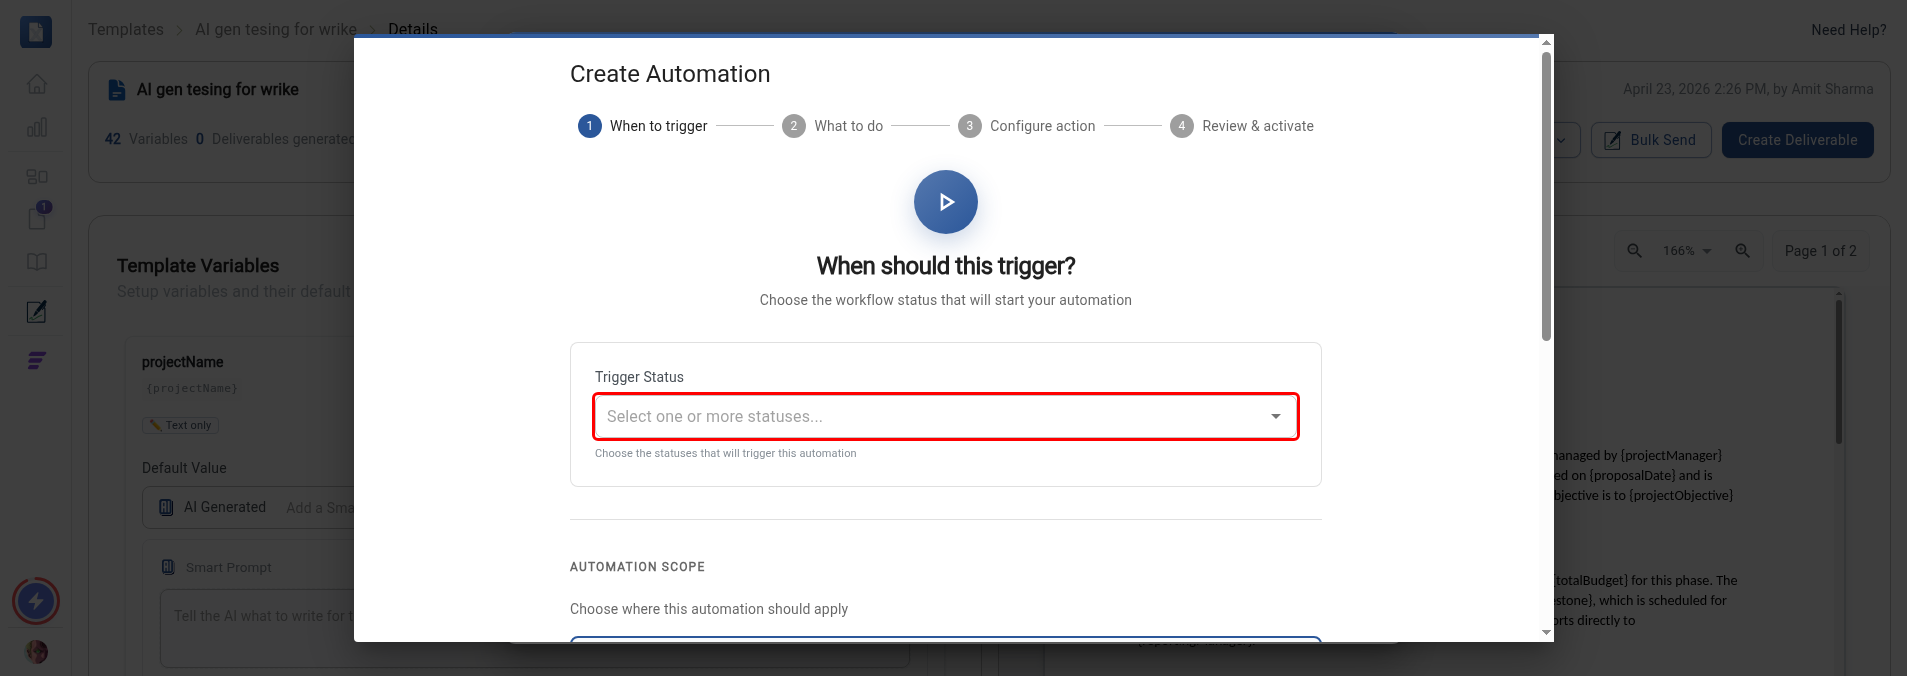Open the purple striped sidebar icon
The height and width of the screenshot is (676, 1907).
37,361
